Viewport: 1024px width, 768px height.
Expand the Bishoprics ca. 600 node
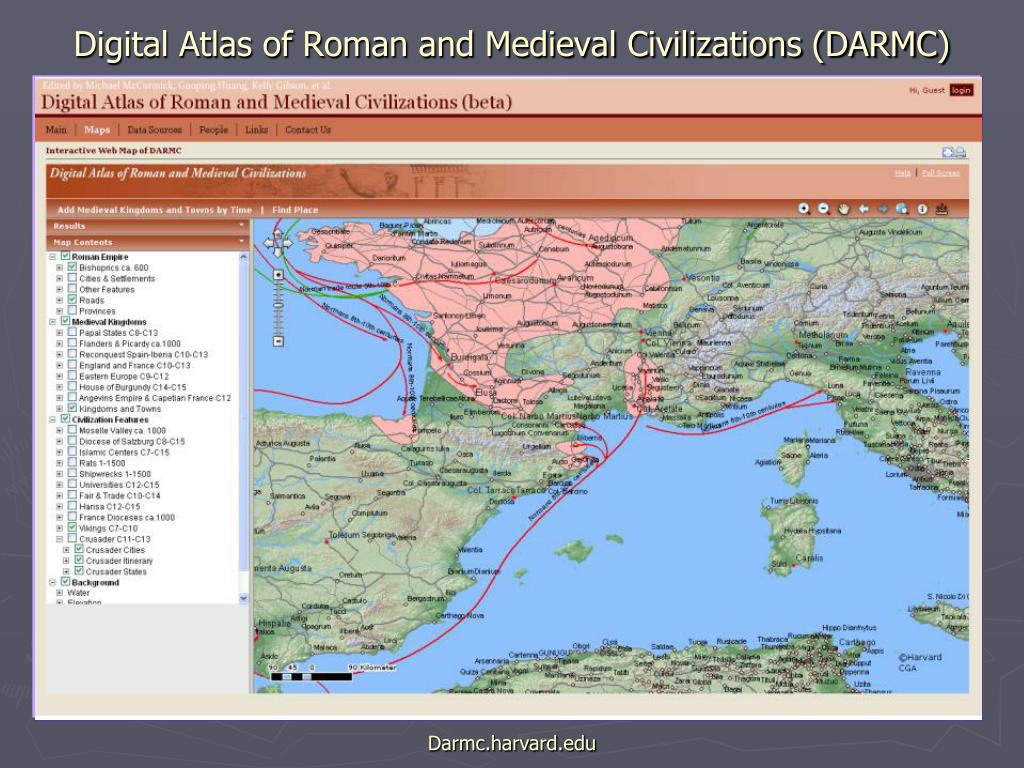click(x=59, y=268)
